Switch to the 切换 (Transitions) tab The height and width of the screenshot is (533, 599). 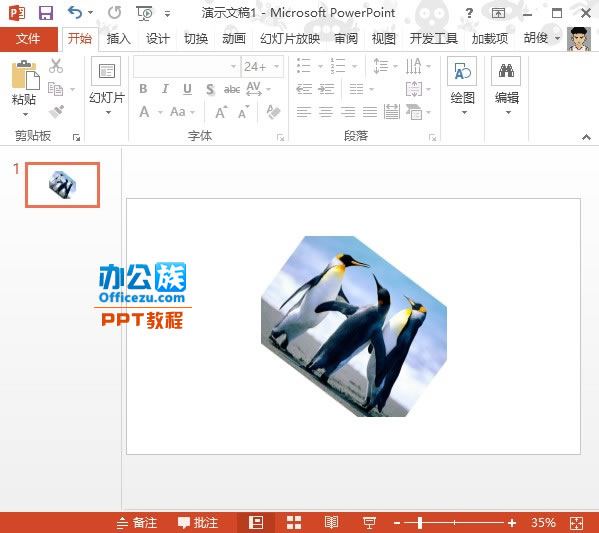[x=196, y=39]
